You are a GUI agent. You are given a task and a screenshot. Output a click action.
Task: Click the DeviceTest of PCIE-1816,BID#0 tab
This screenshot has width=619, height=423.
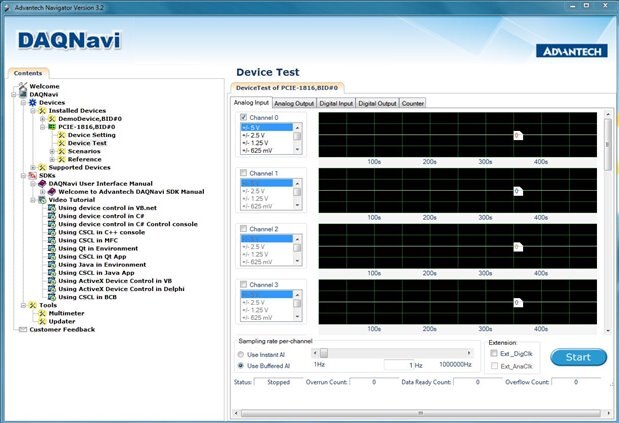pyautogui.click(x=287, y=88)
